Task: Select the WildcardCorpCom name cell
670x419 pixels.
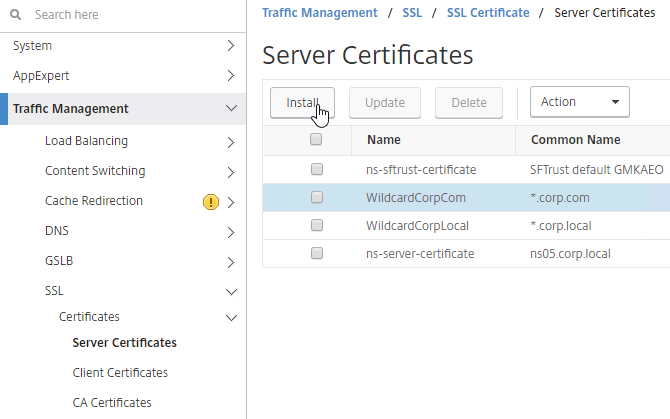Action: tap(416, 198)
